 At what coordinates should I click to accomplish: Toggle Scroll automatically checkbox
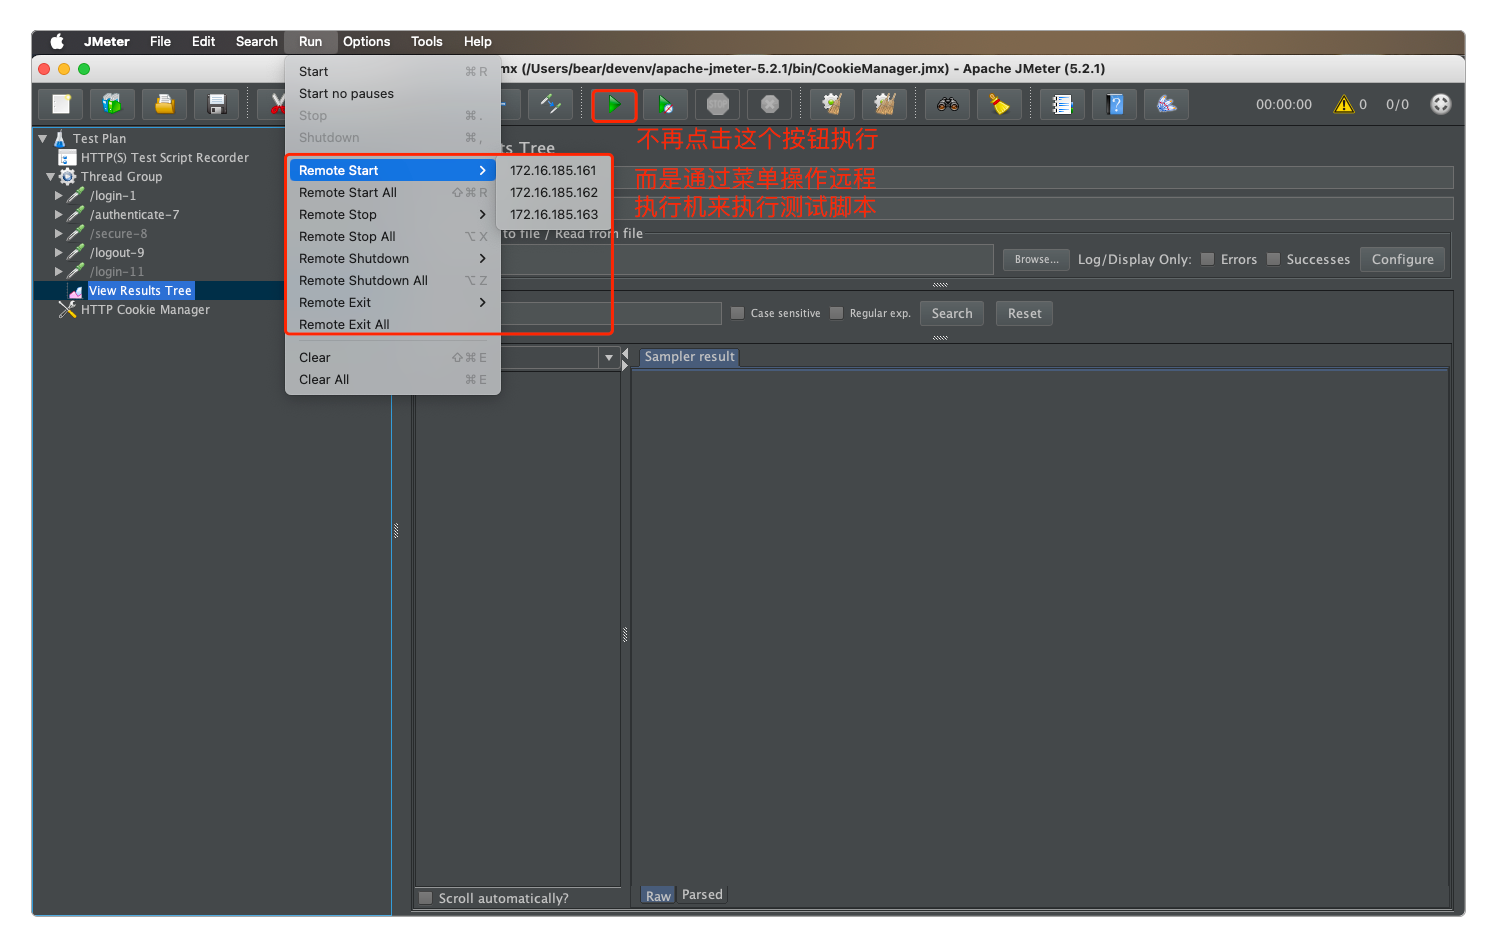tap(426, 898)
